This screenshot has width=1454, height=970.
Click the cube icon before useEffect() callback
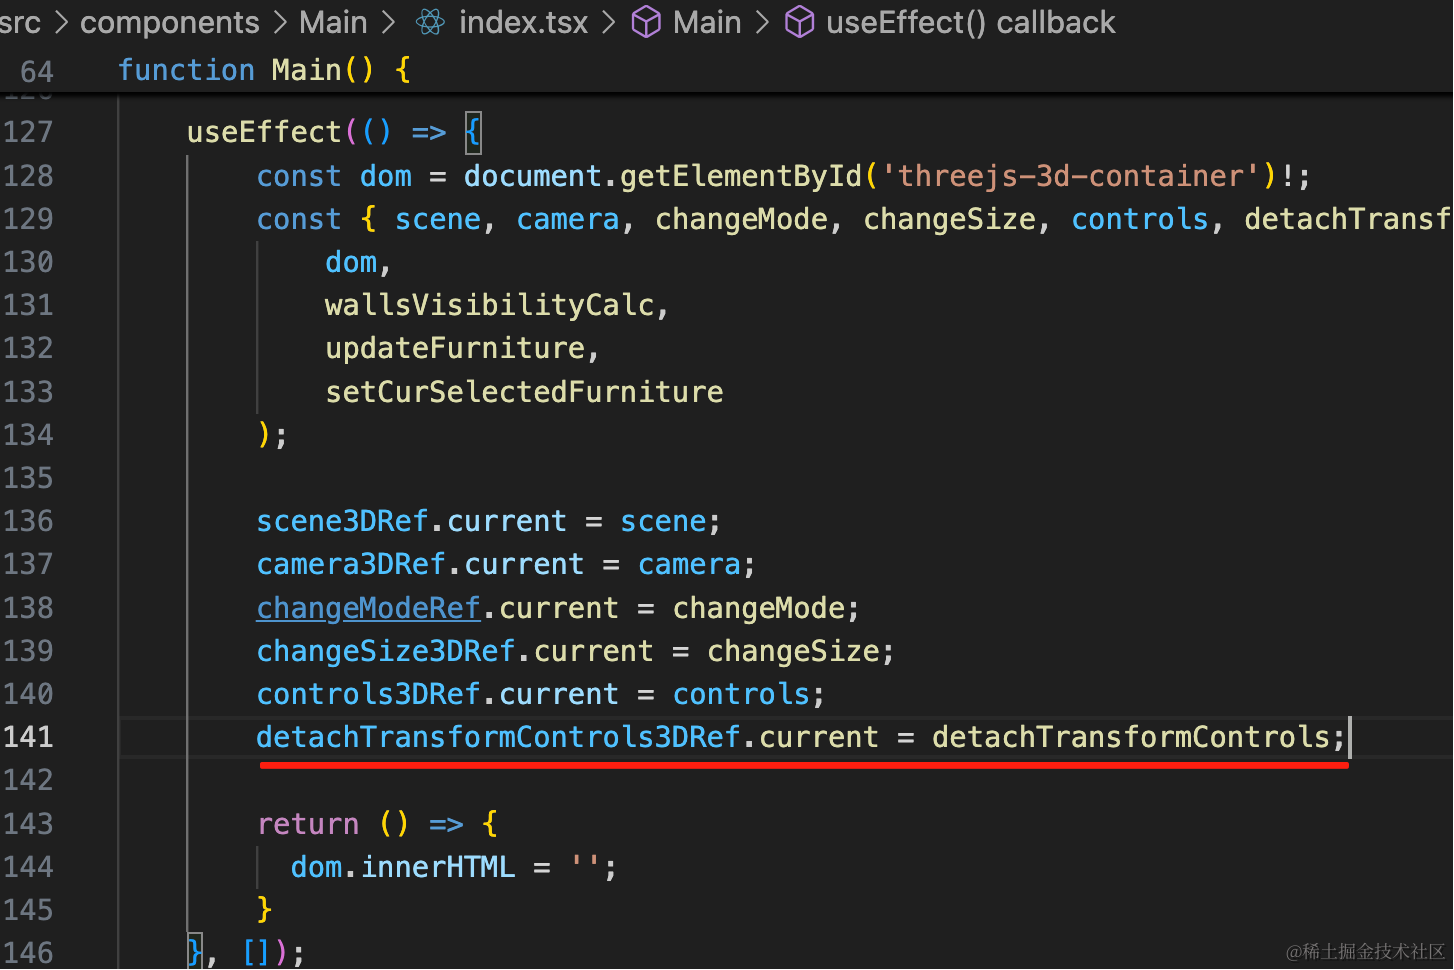tap(799, 22)
